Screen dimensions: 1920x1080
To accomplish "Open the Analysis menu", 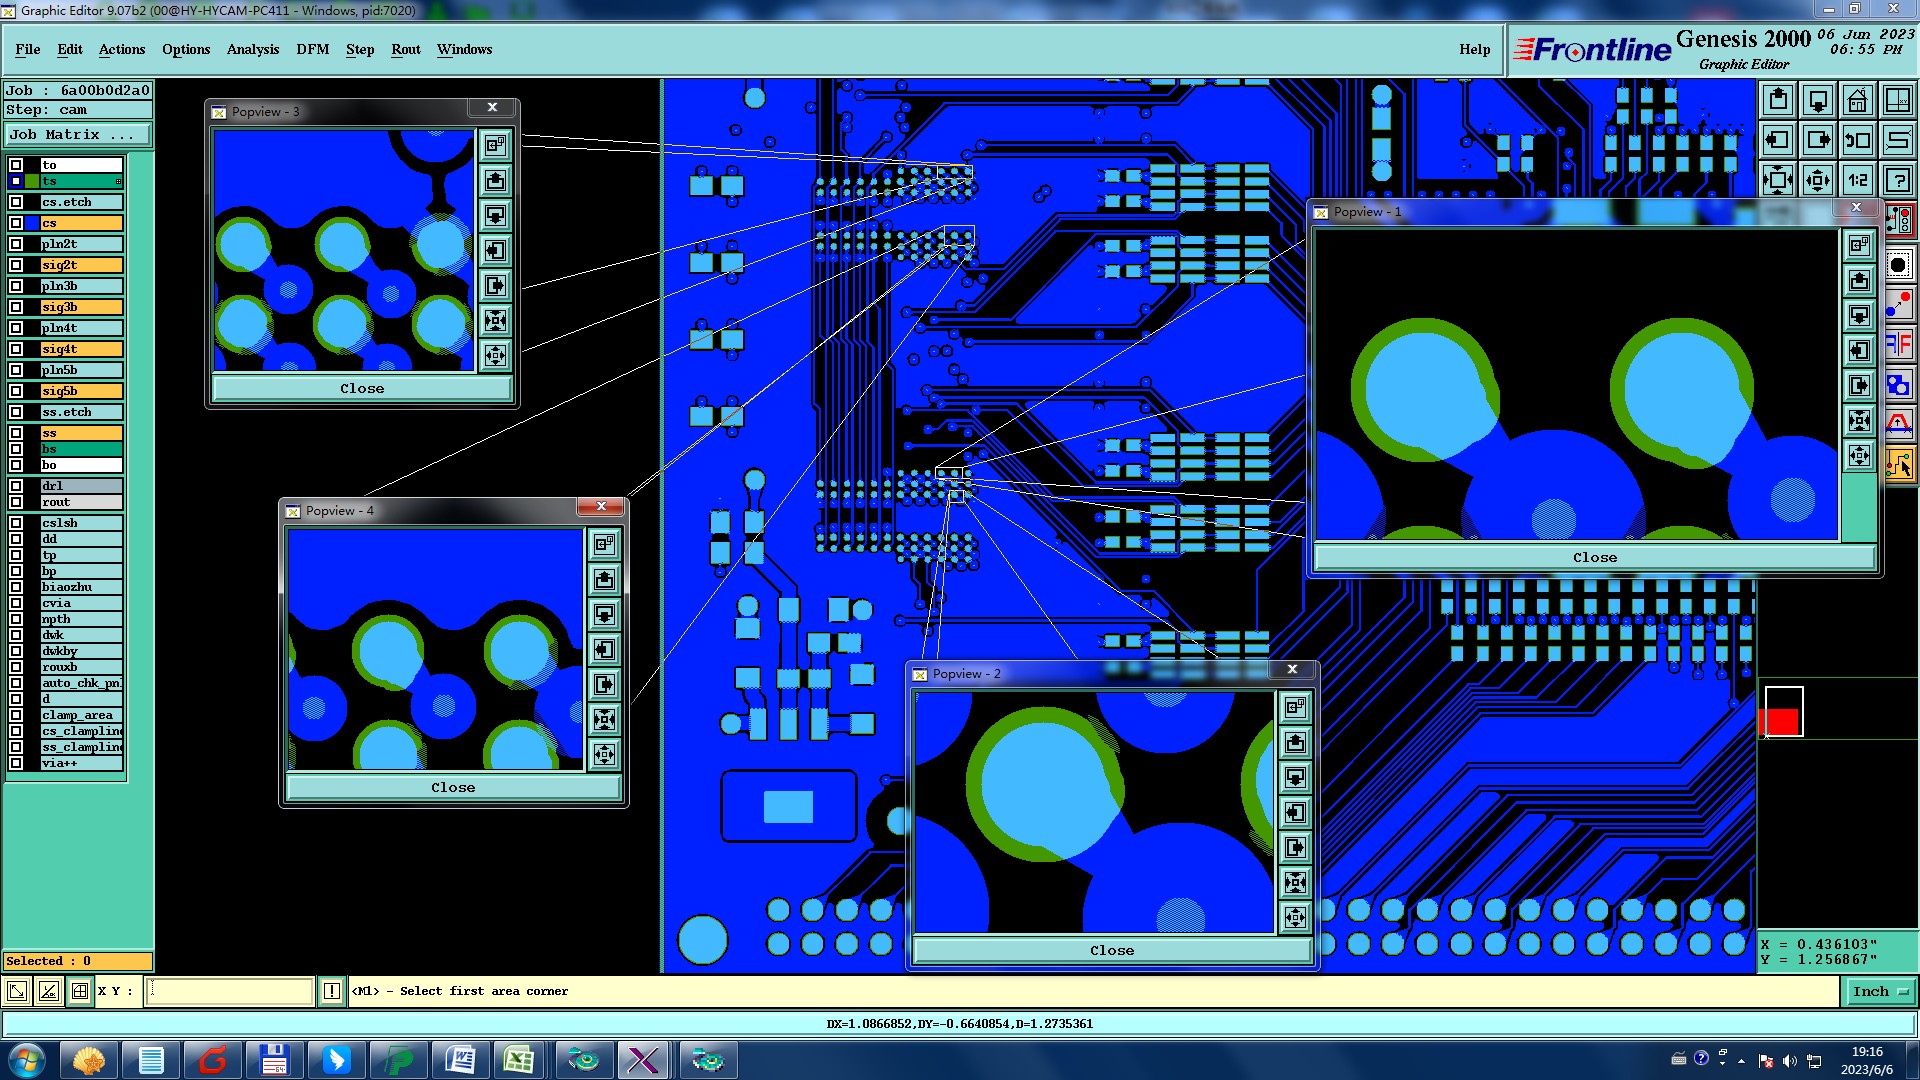I will (253, 49).
